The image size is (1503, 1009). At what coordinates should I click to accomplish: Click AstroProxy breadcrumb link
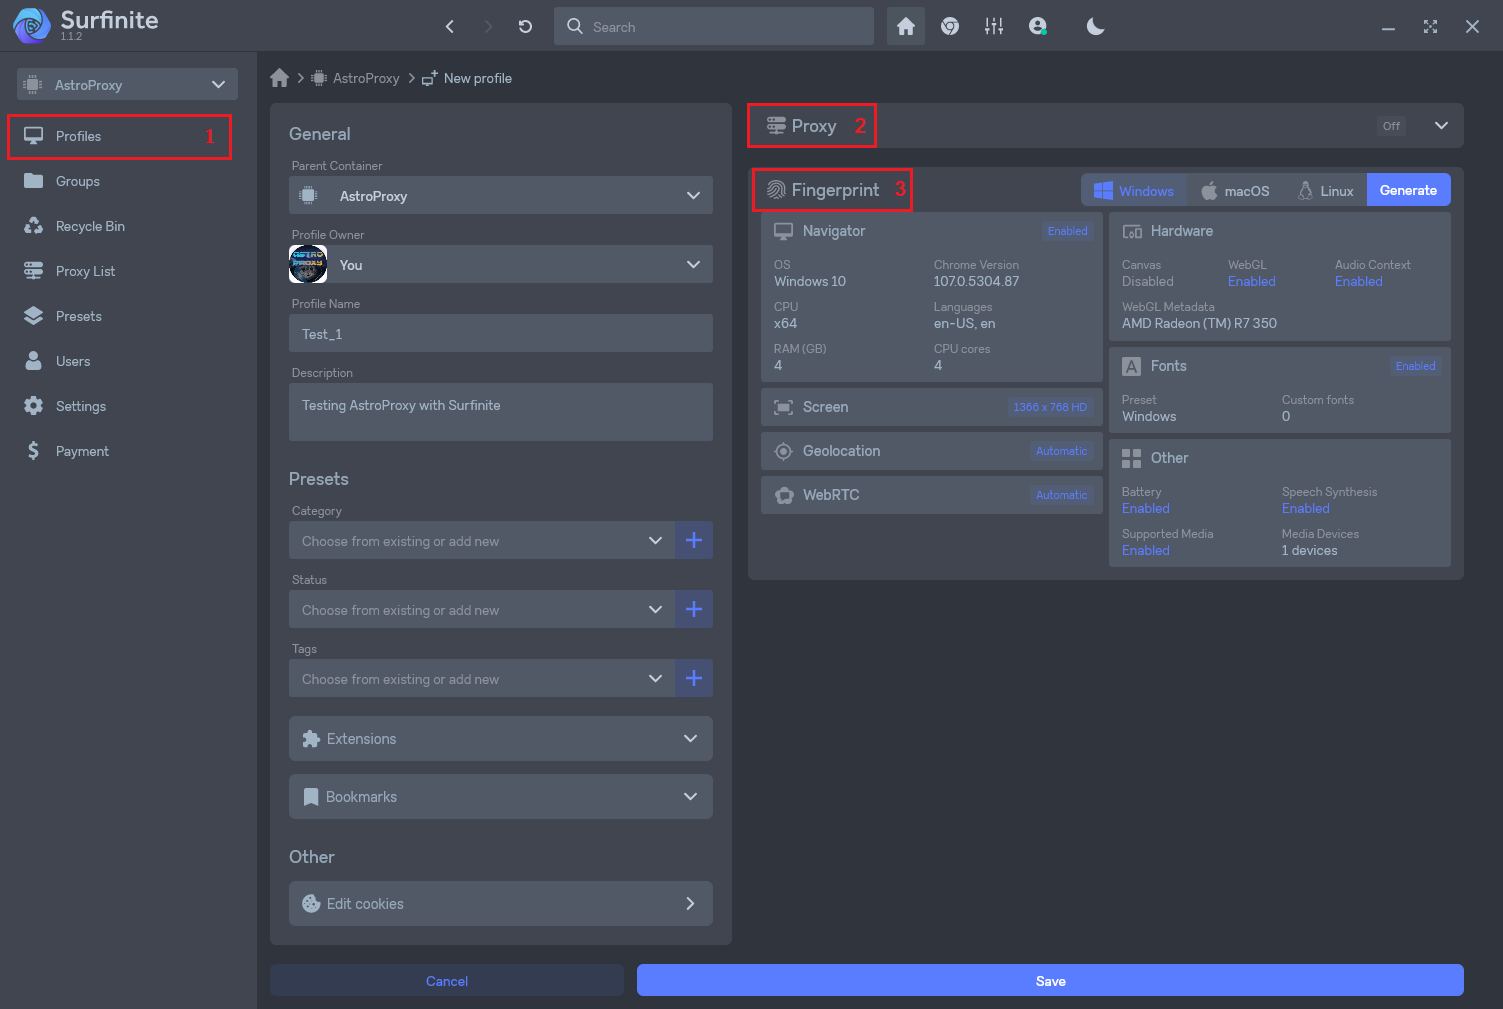pos(365,78)
